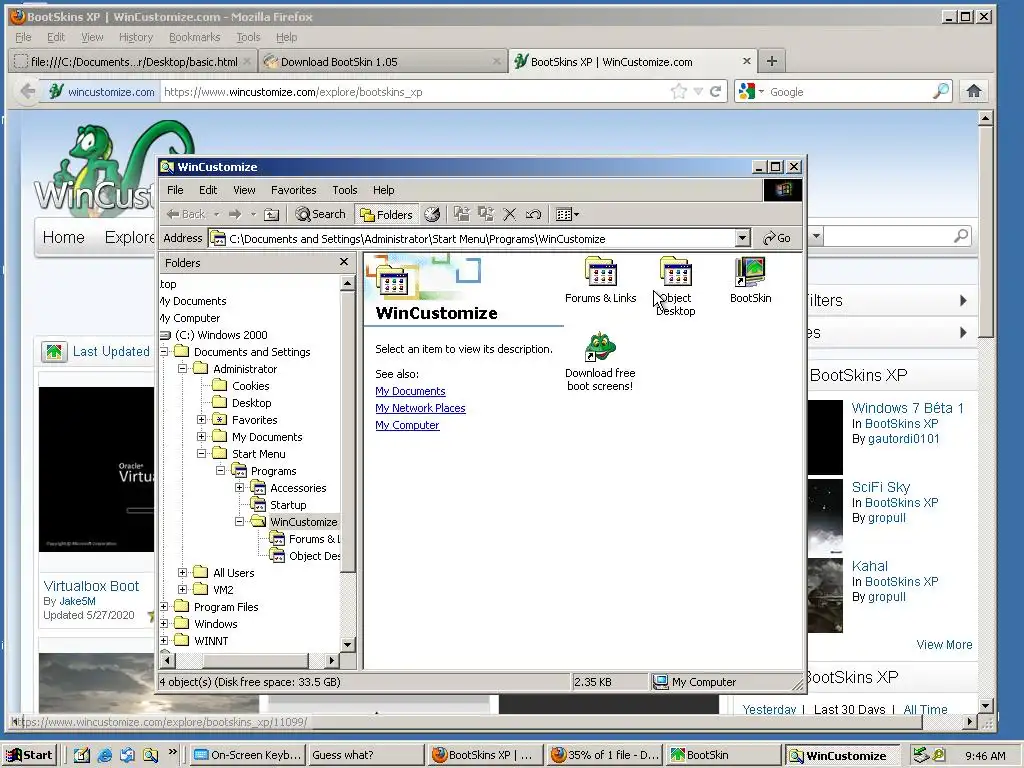
Task: Click the Firefox Home icon
Action: (973, 91)
